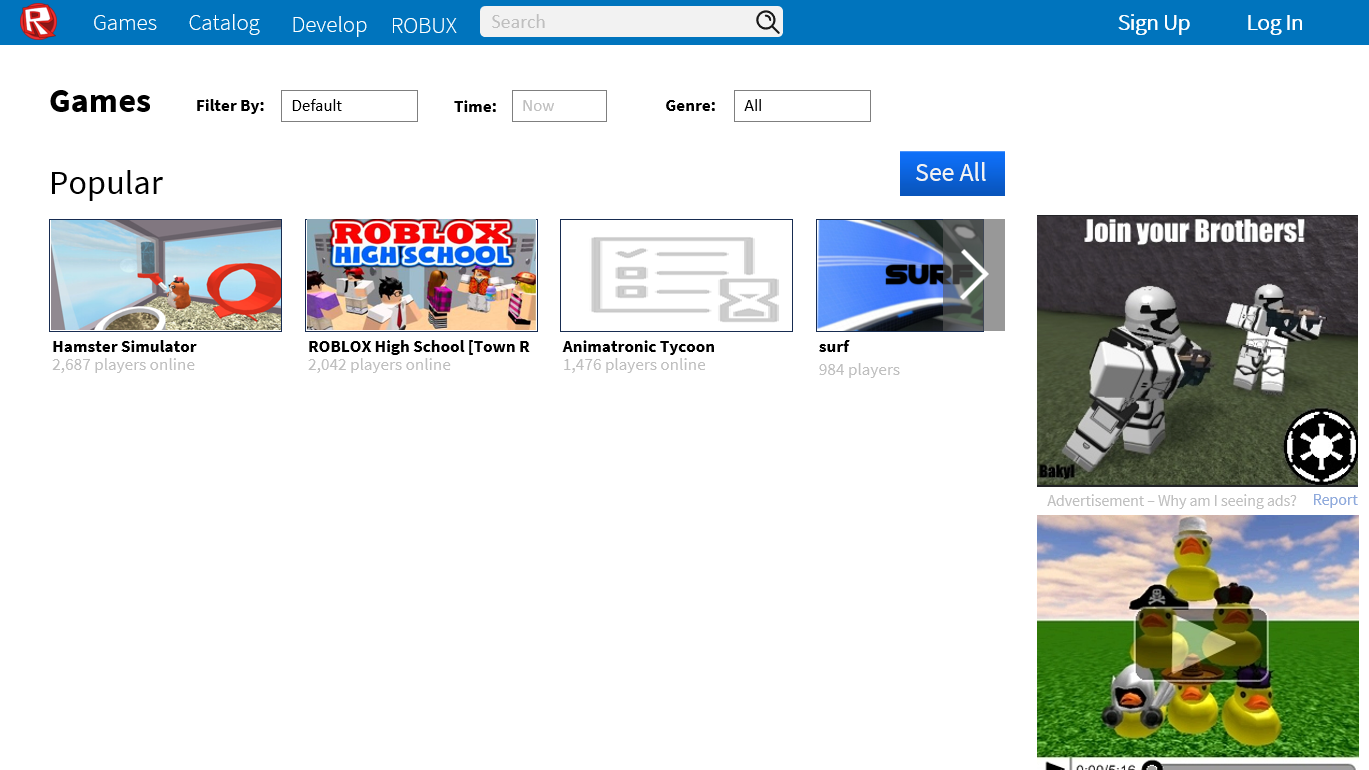
Task: Click the Hamster Simulator title
Action: coord(124,347)
